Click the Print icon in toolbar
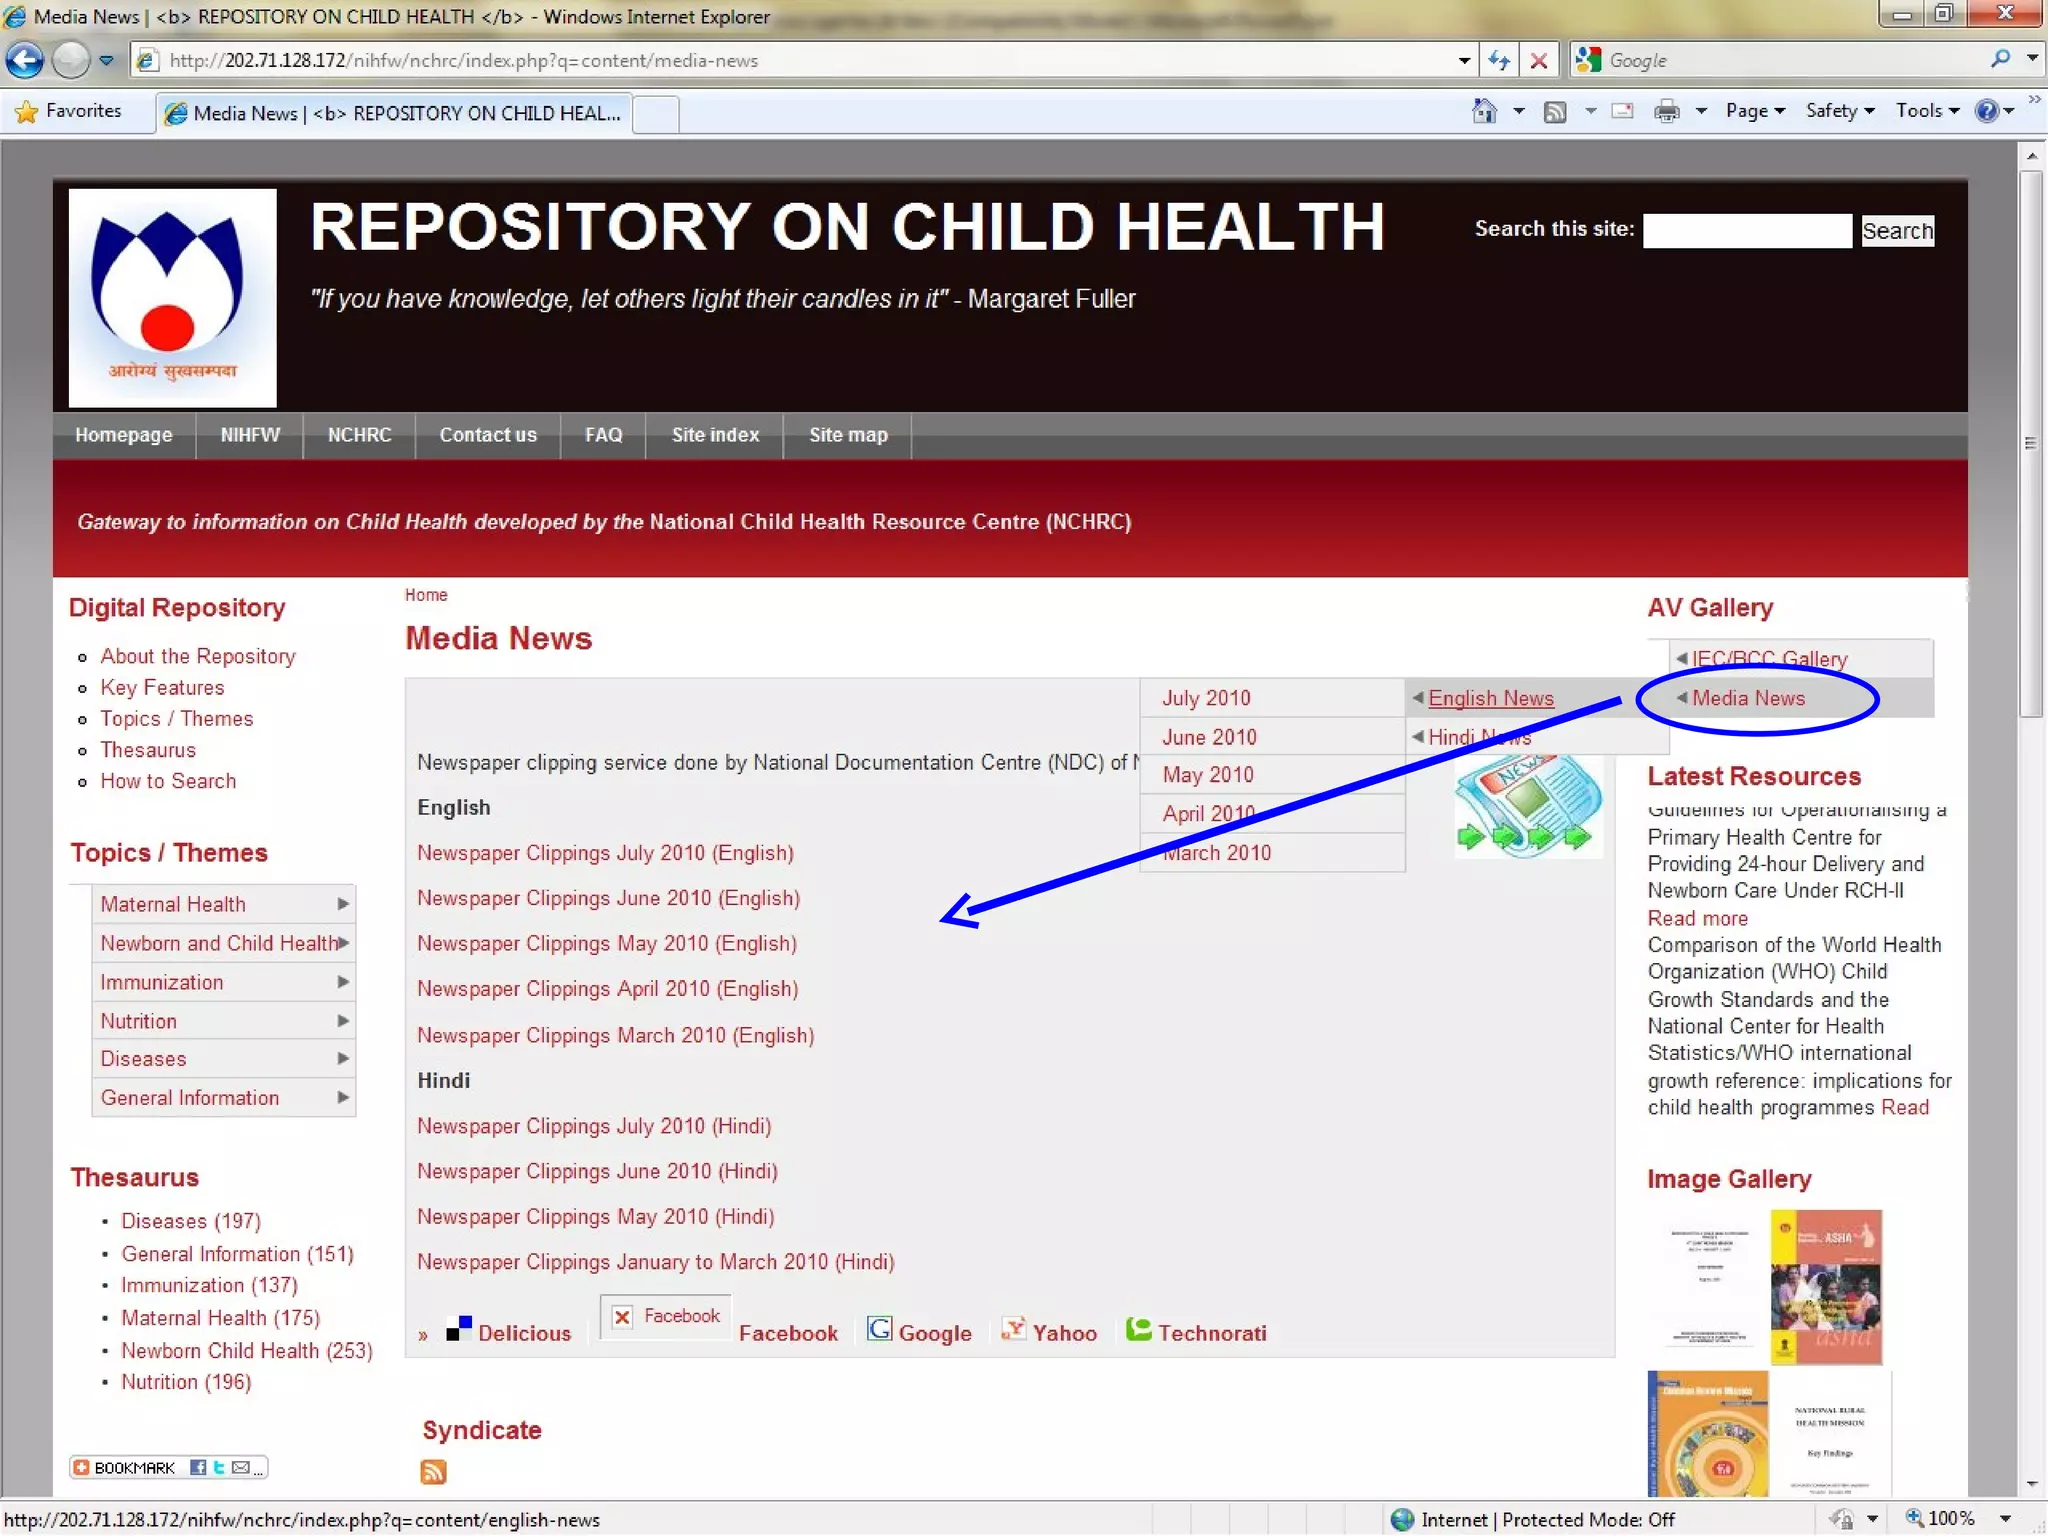Screen dimensions: 2048x1536 tap(1666, 112)
